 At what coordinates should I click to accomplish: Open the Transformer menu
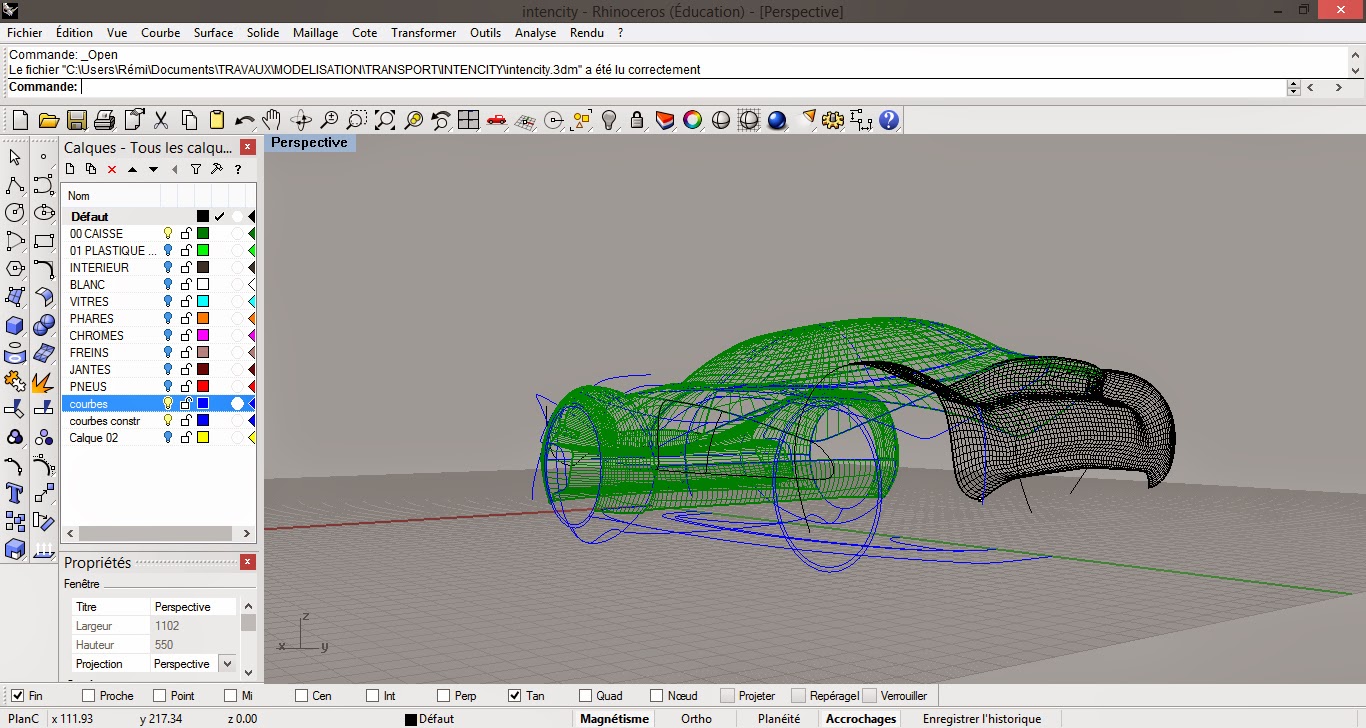[424, 33]
